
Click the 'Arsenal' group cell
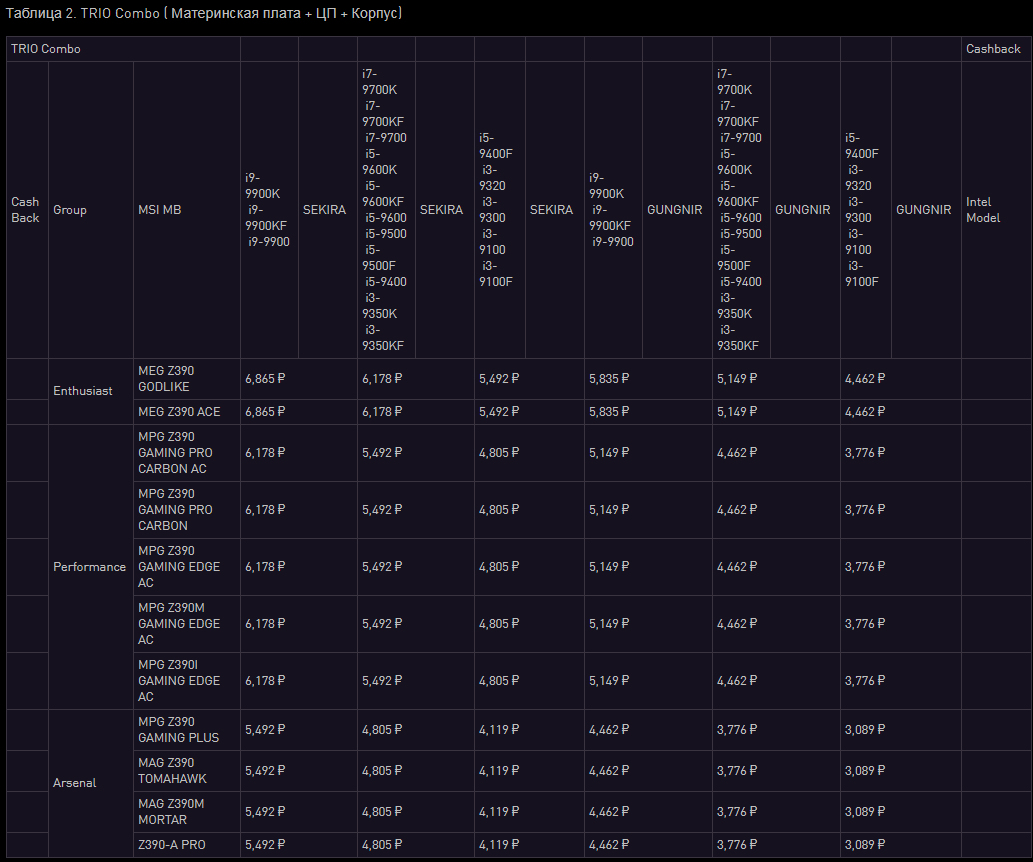pos(75,783)
